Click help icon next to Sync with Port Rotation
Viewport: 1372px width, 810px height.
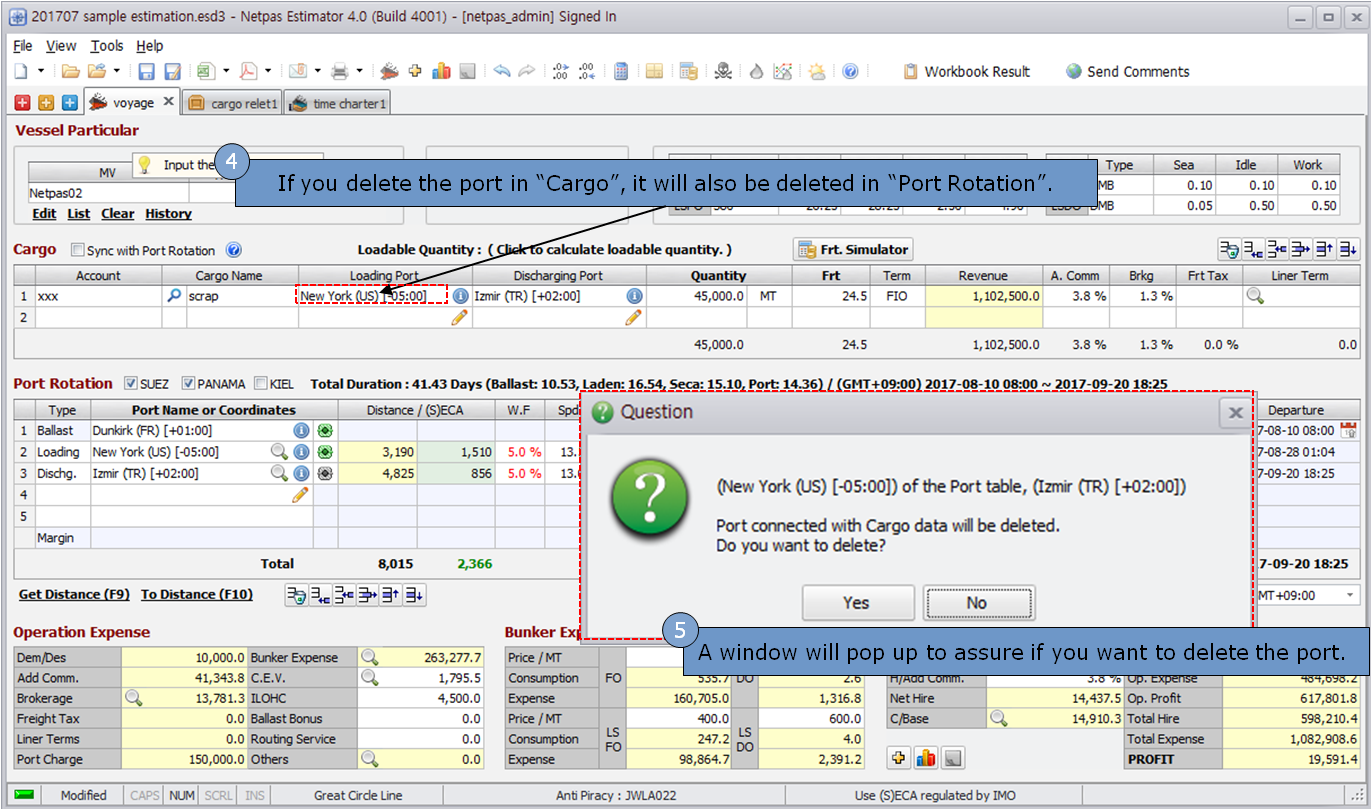click(234, 250)
